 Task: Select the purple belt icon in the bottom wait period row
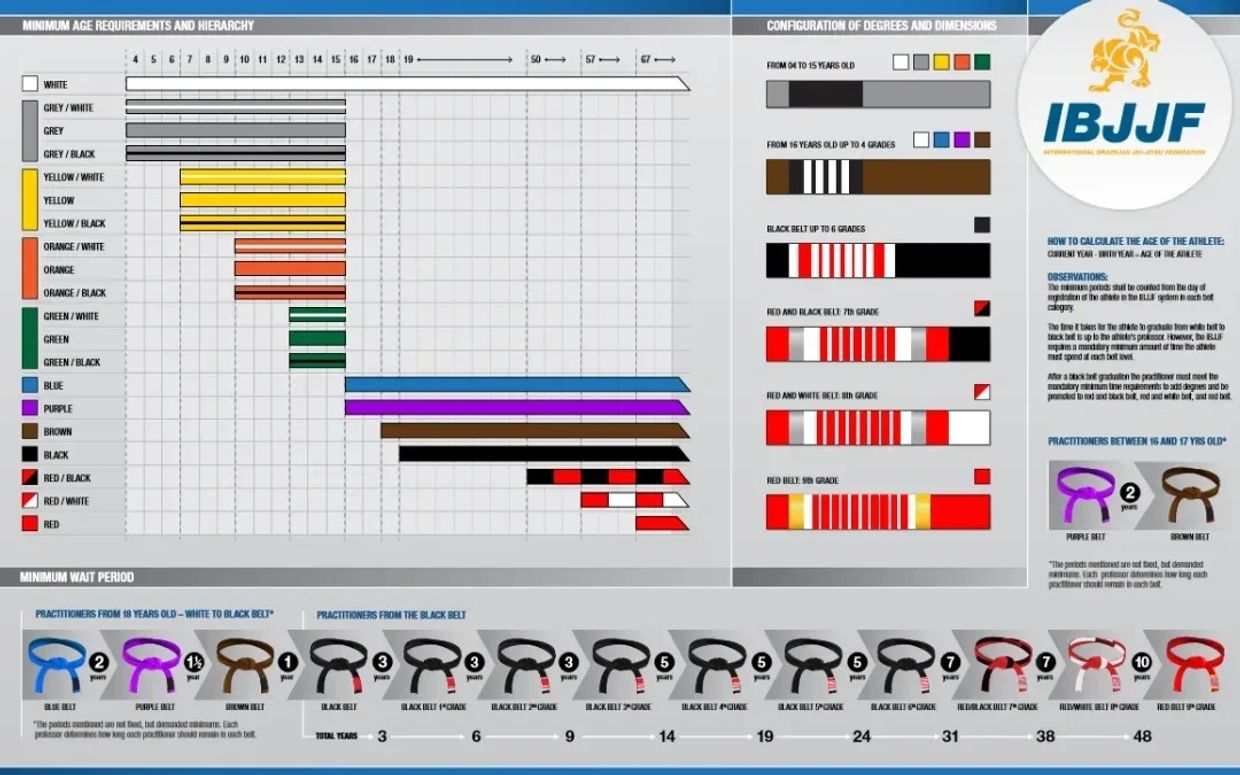(150, 665)
